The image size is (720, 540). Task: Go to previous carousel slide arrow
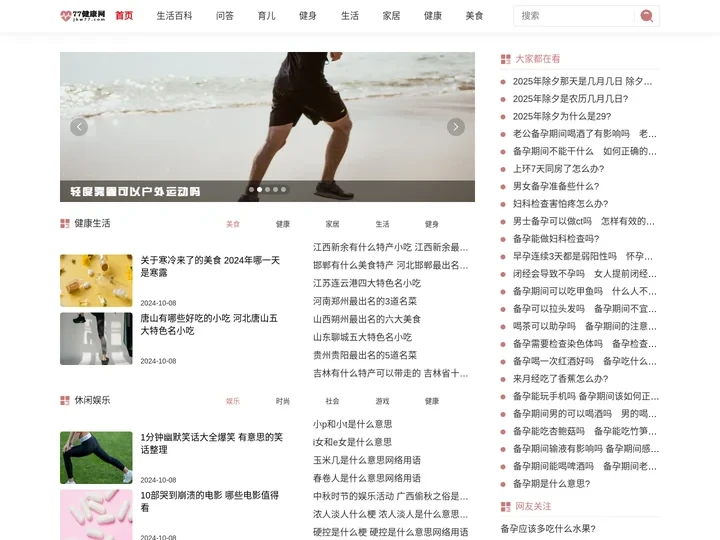(x=79, y=127)
